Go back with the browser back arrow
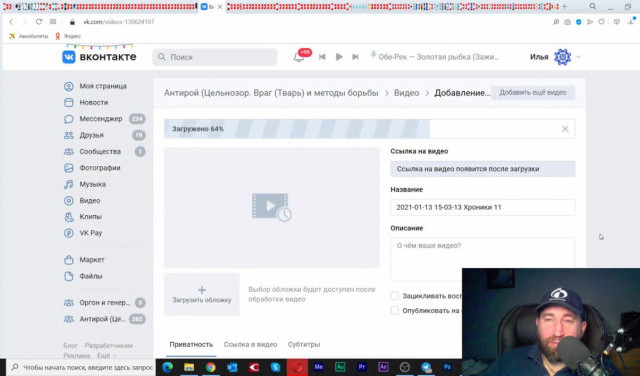 [11, 22]
